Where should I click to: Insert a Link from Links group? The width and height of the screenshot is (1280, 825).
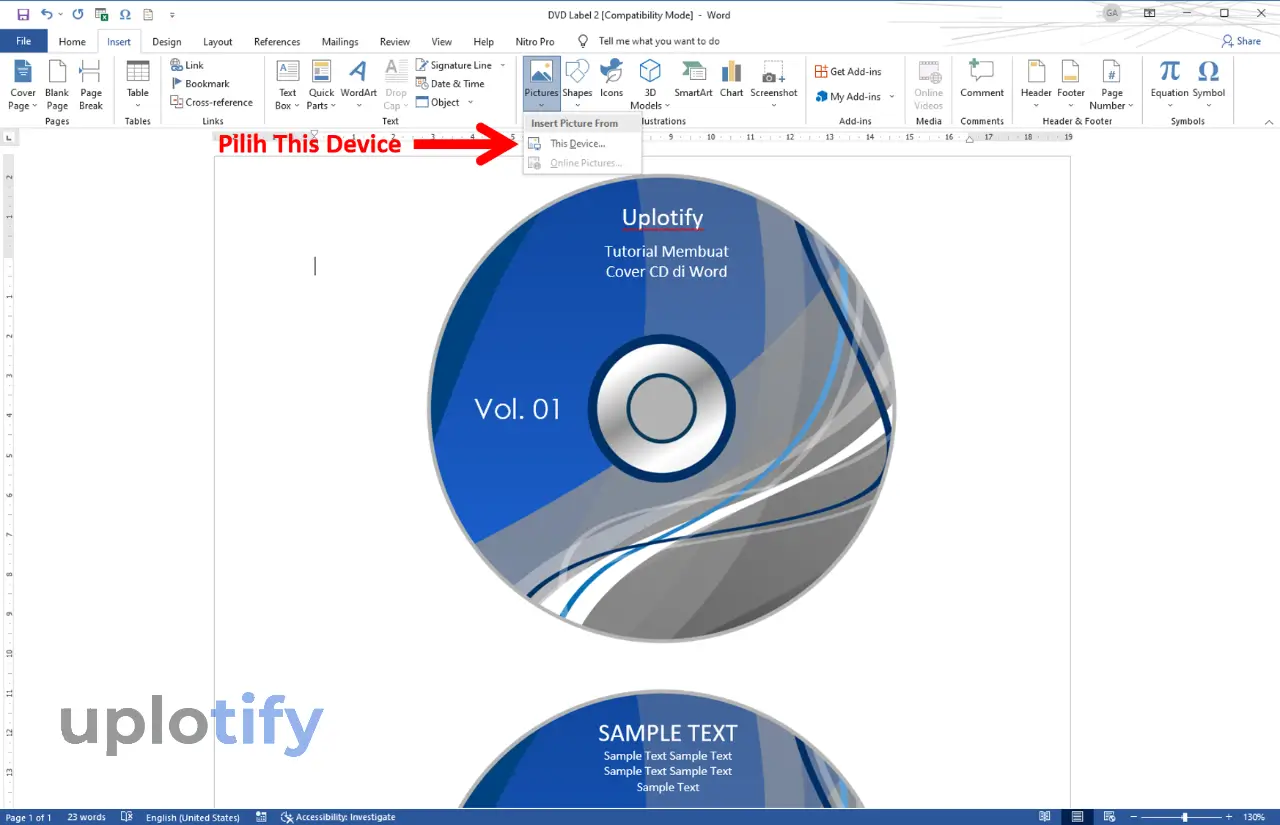(x=187, y=65)
